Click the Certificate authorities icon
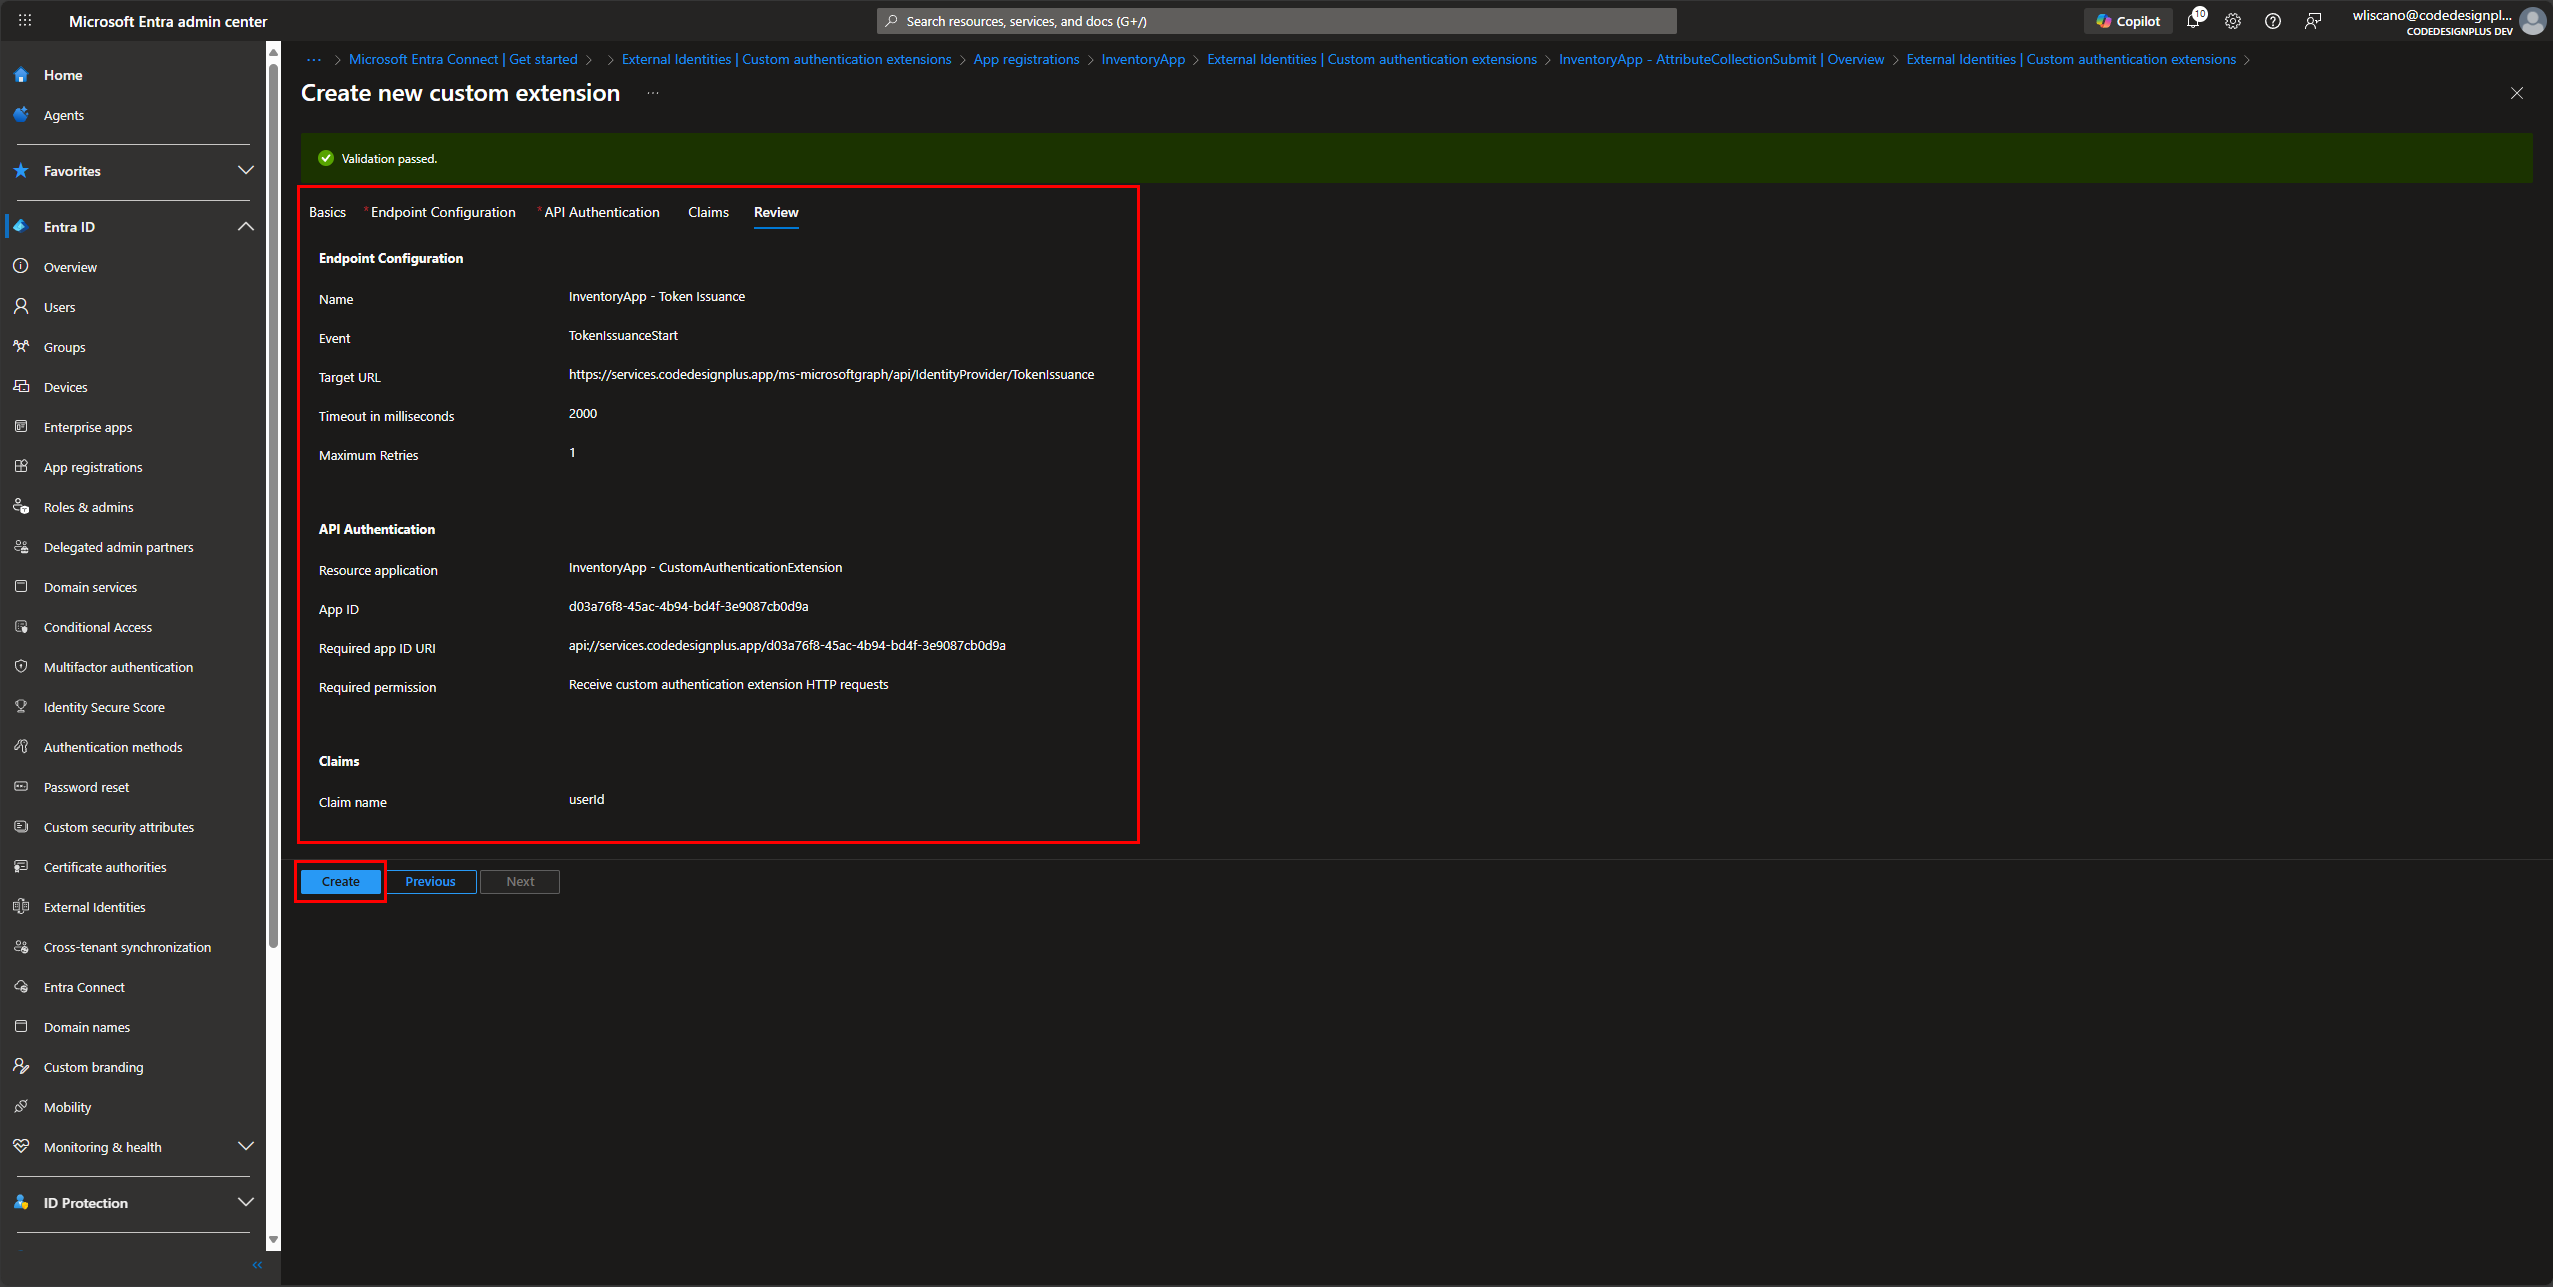This screenshot has width=2553, height=1287. (x=21, y=867)
